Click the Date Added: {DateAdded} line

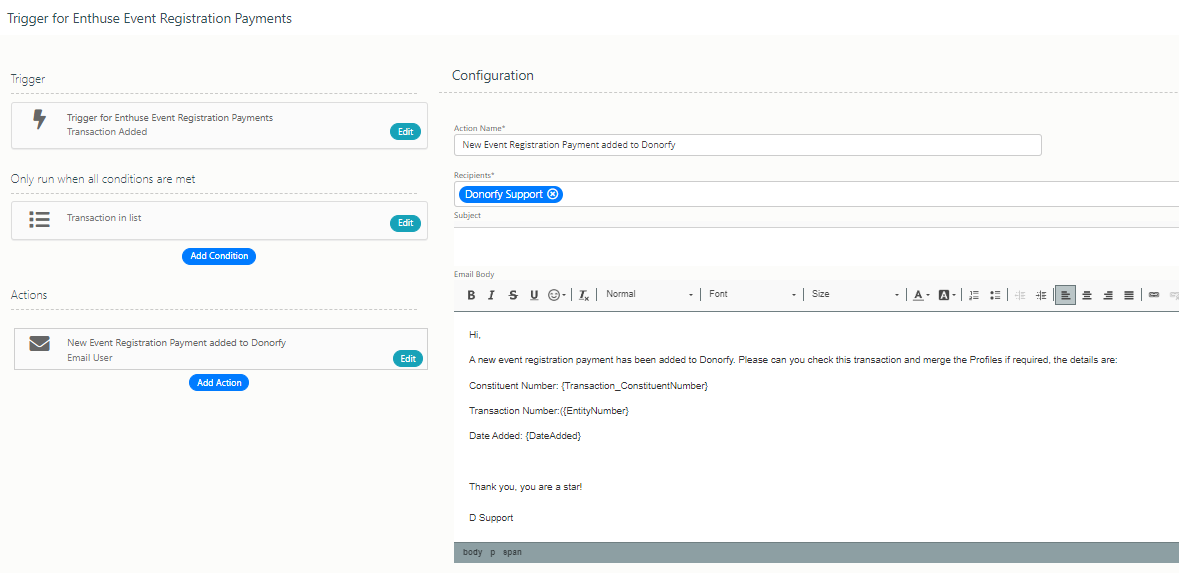tap(526, 435)
